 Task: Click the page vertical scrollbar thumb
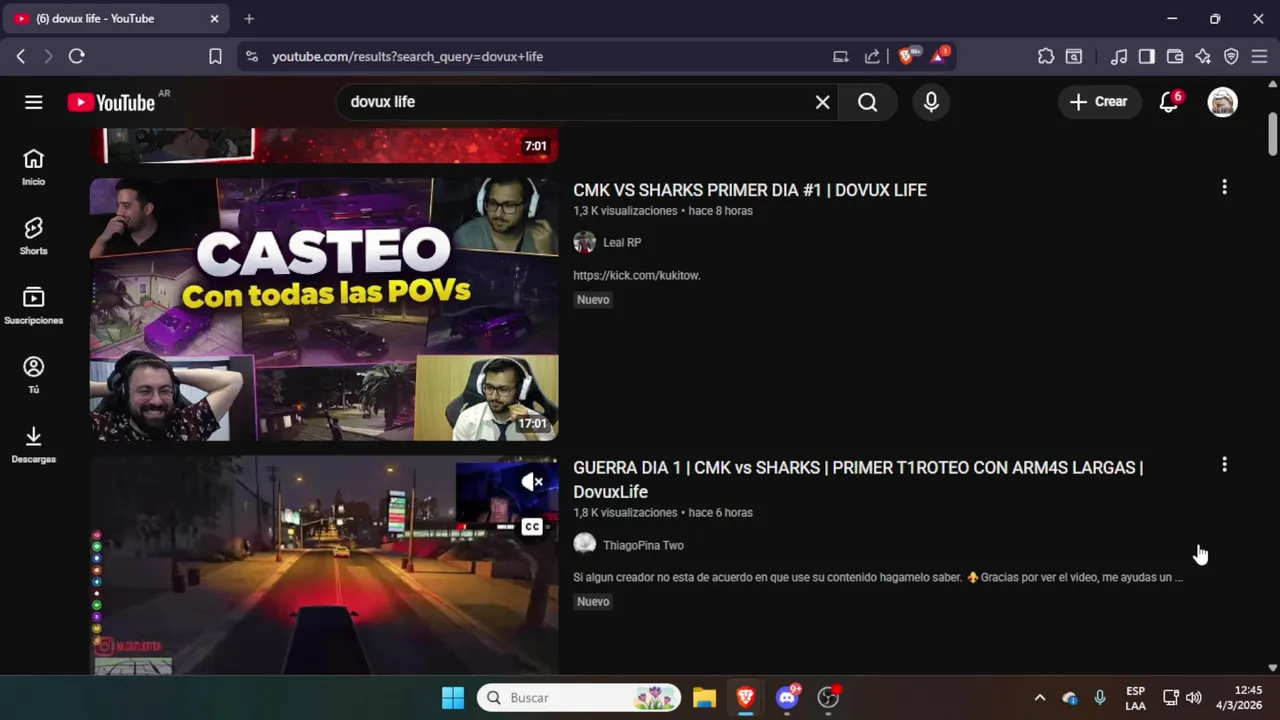(x=1272, y=134)
